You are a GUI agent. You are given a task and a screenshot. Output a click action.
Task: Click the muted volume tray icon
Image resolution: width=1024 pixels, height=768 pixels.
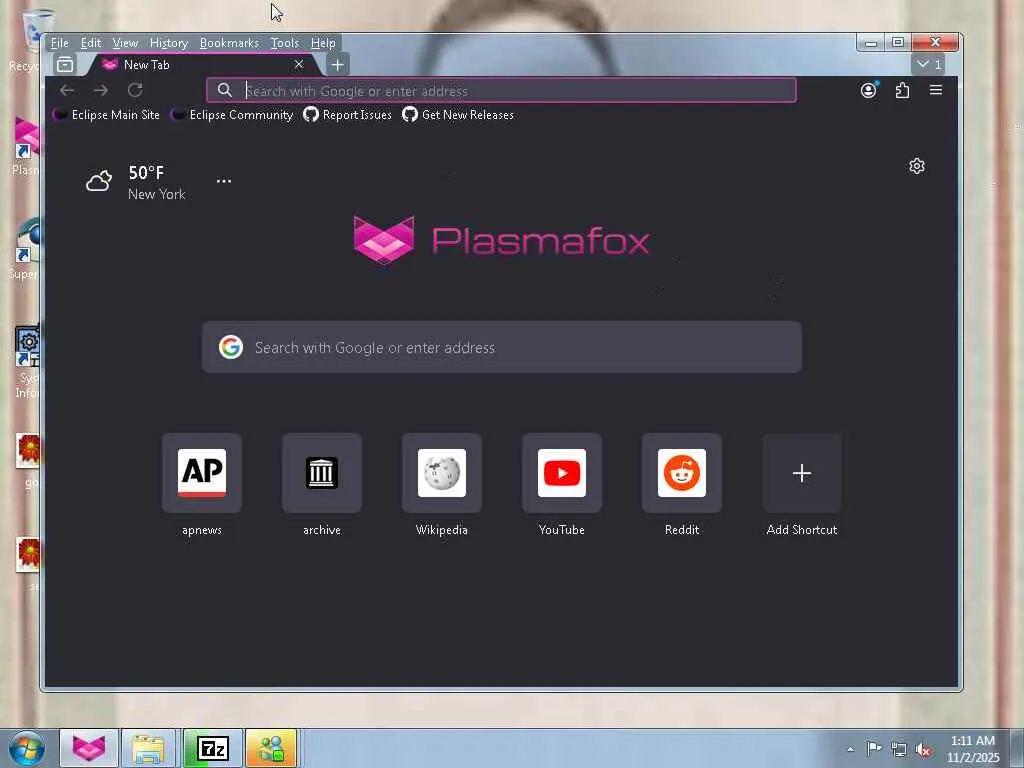(923, 750)
